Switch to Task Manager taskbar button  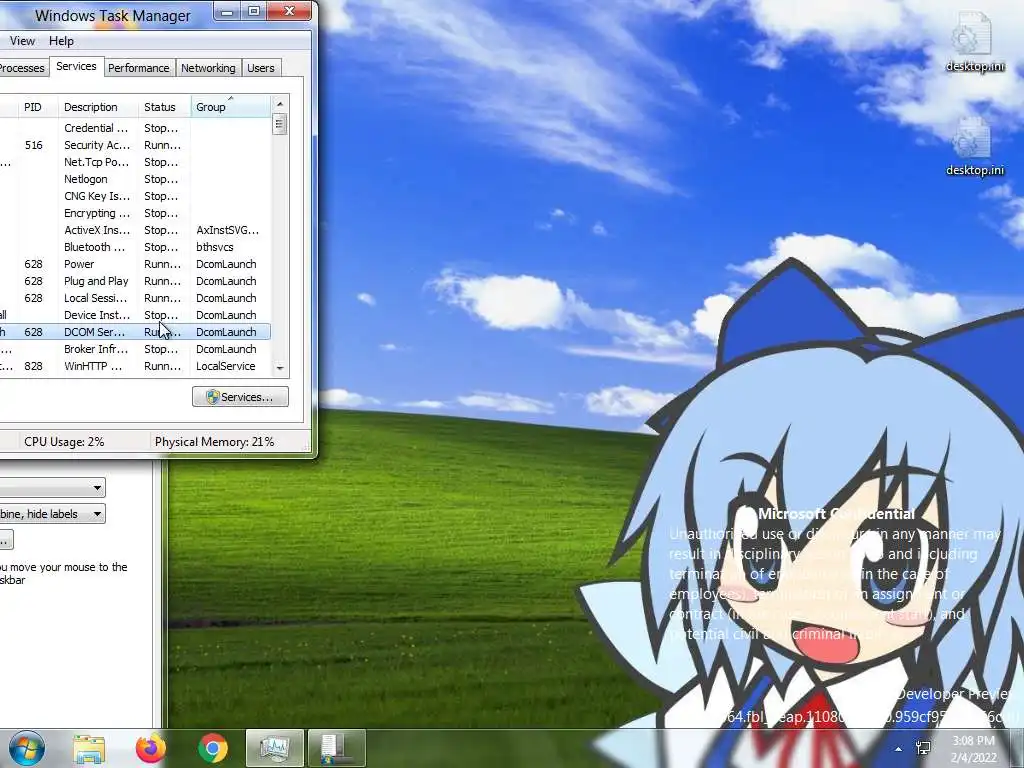pos(274,748)
